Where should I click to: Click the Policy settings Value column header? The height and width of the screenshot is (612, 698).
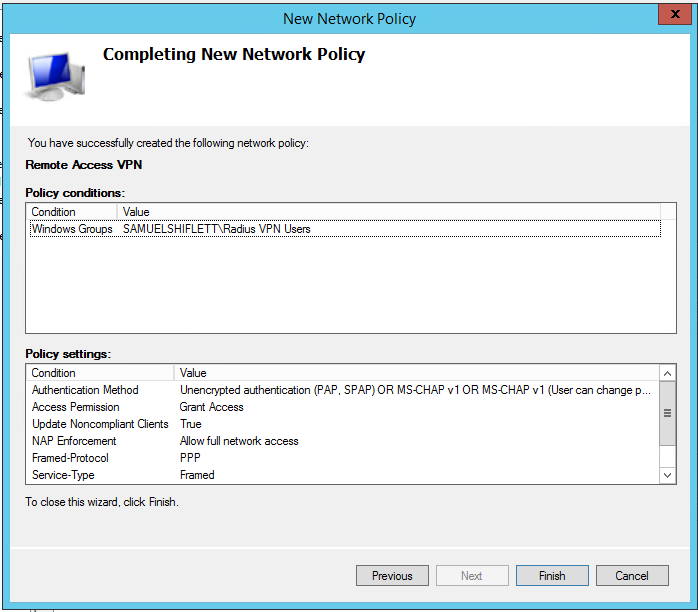417,373
